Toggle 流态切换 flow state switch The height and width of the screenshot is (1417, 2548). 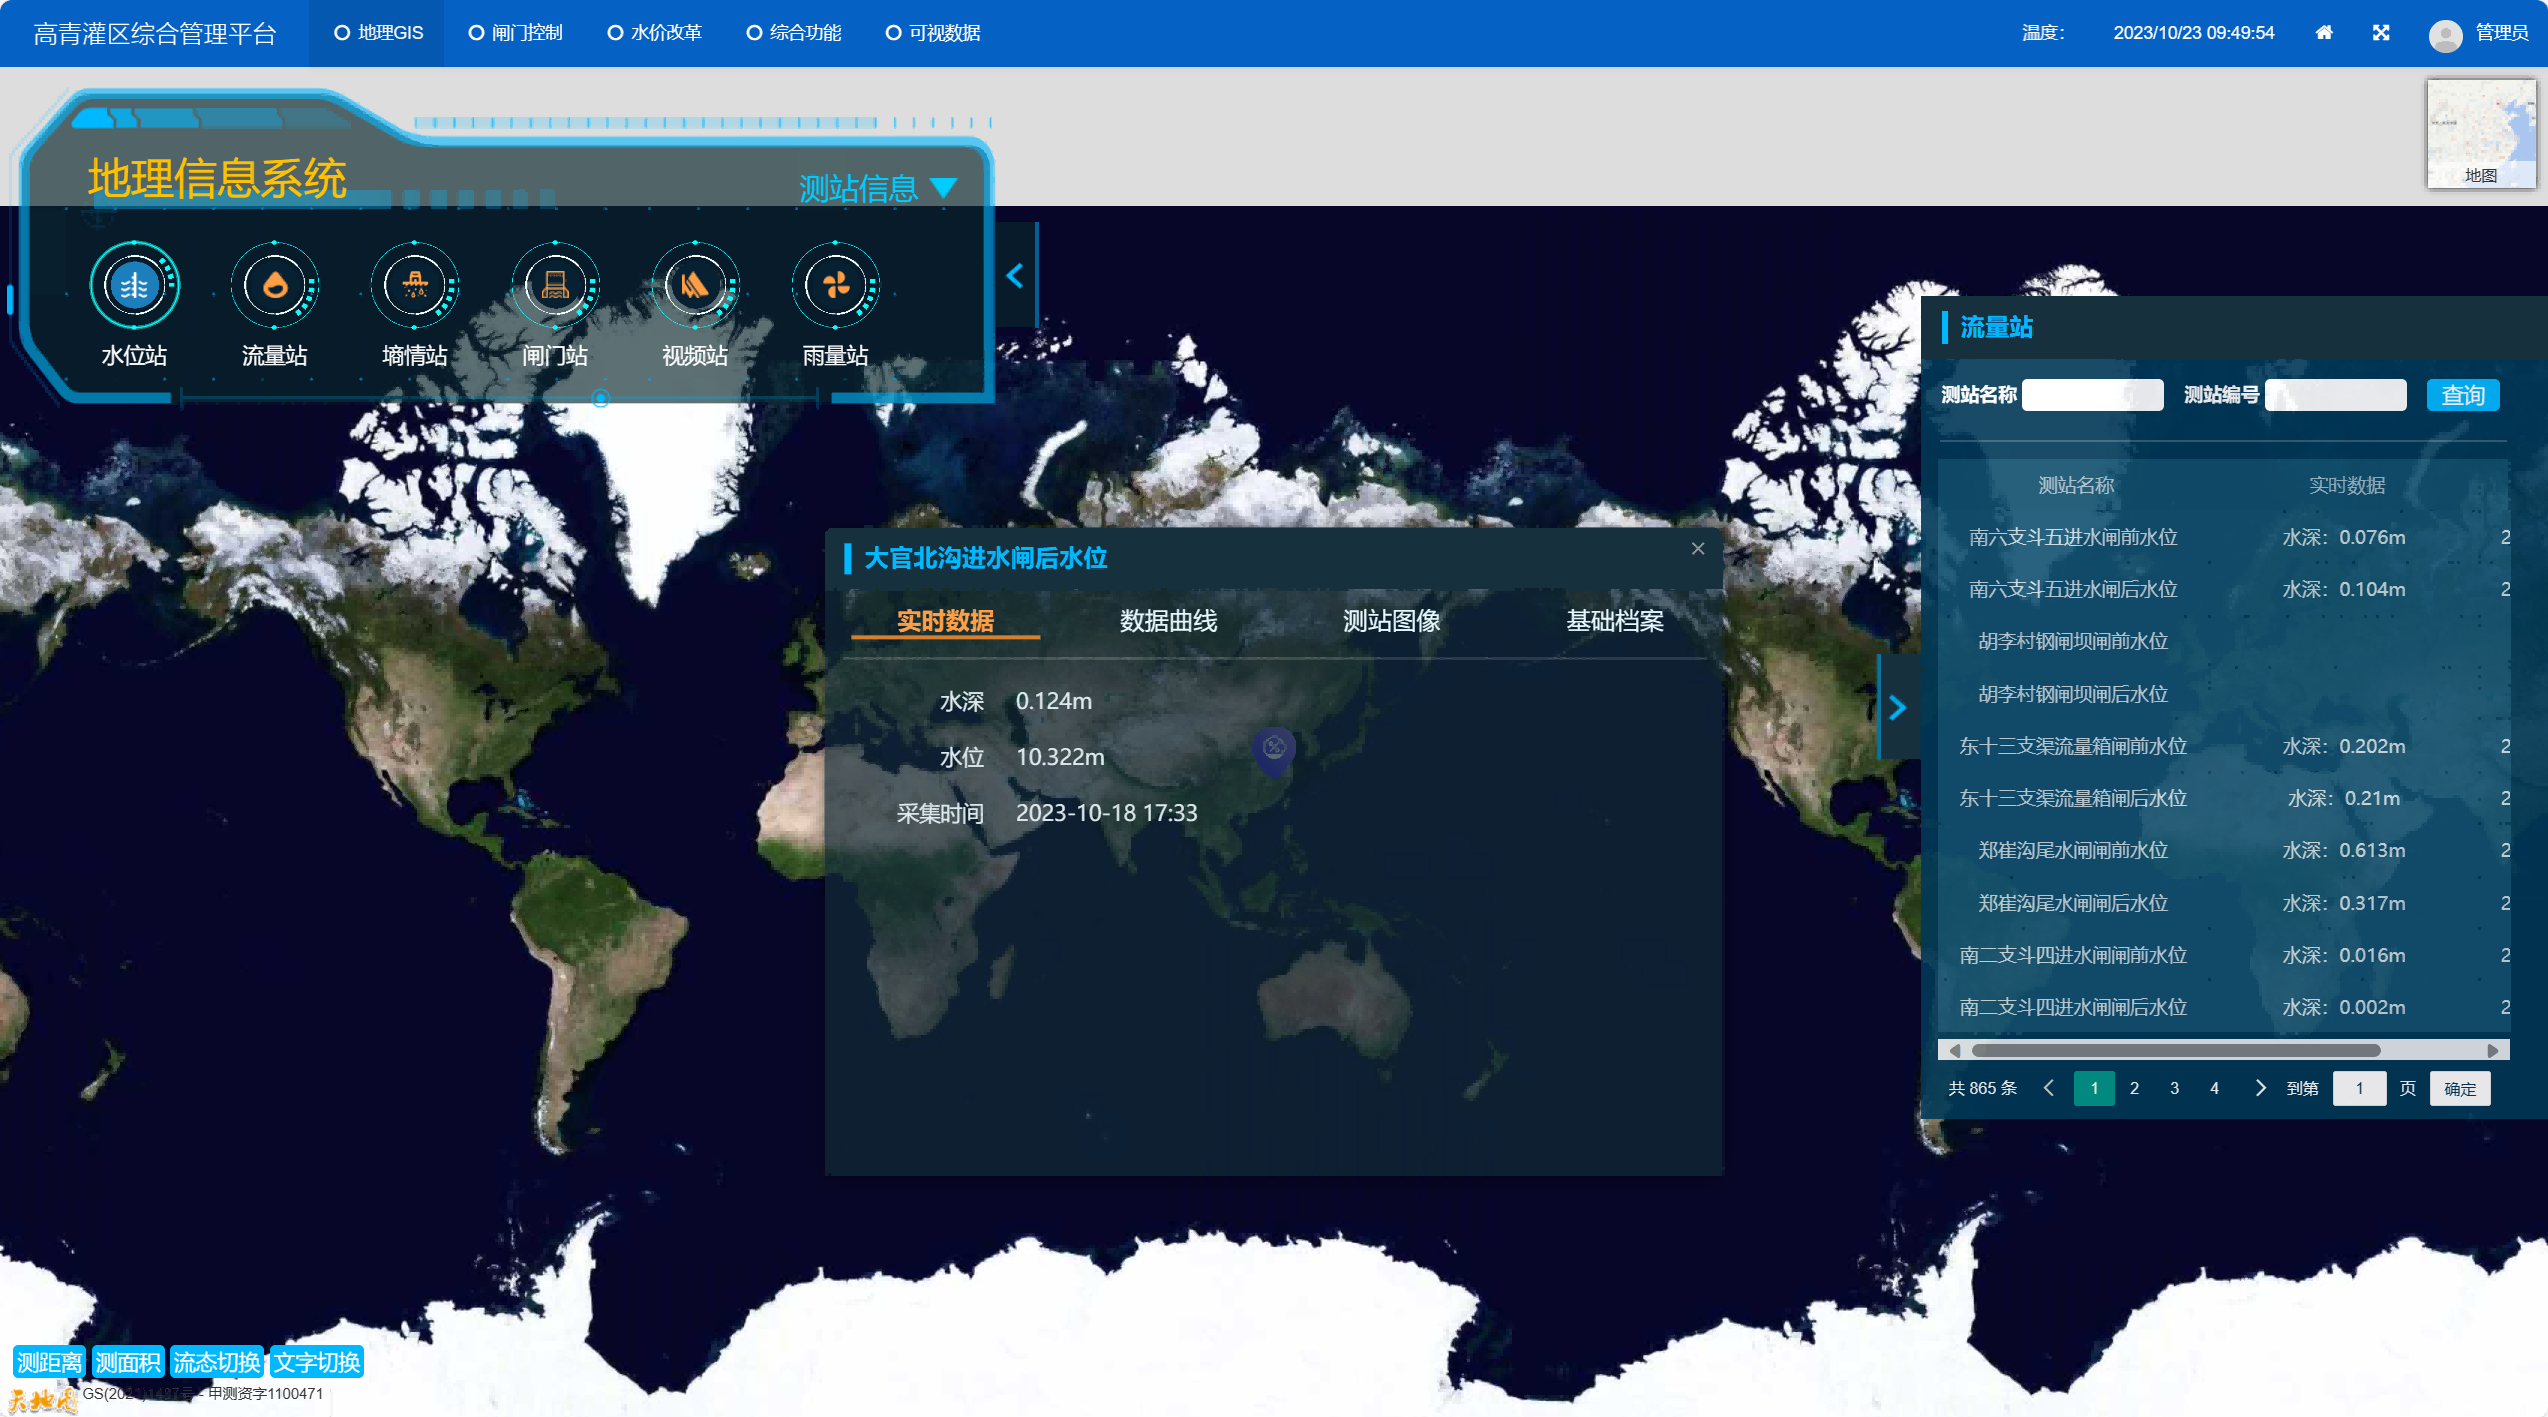tap(216, 1362)
